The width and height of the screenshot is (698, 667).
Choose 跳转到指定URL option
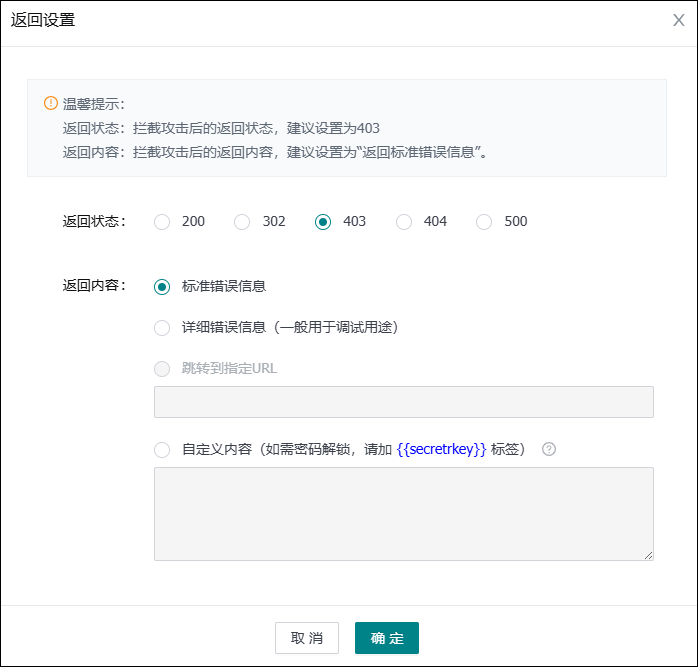(x=162, y=369)
